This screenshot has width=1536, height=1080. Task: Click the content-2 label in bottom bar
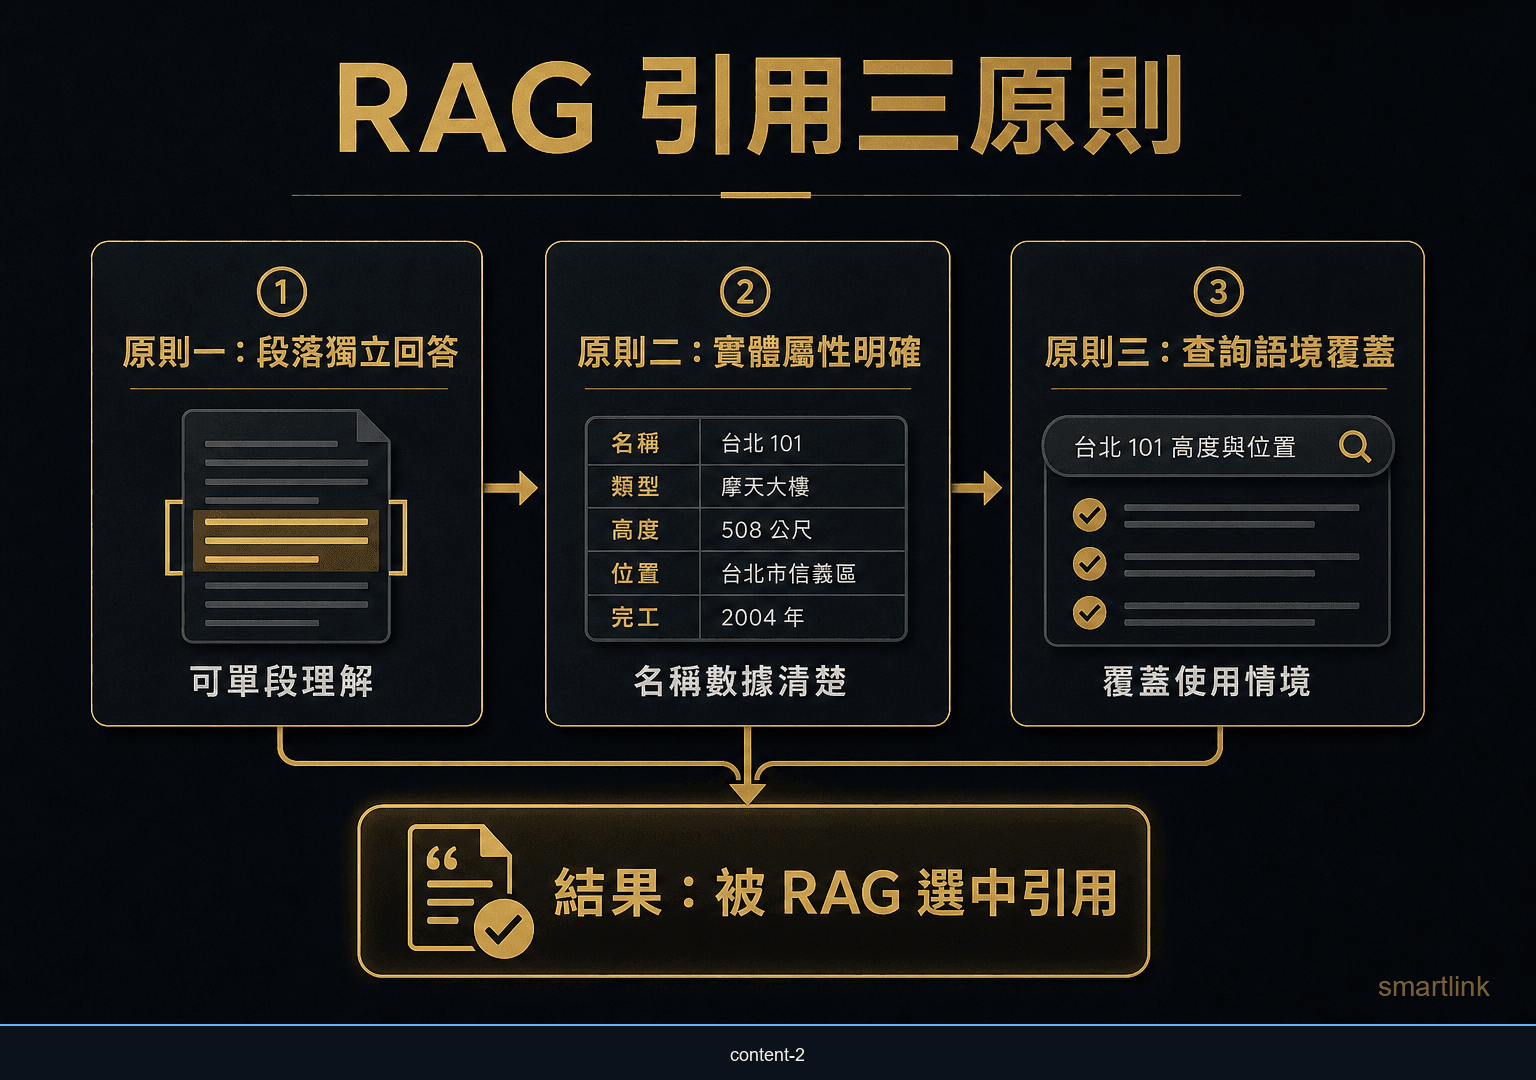[x=767, y=1055]
